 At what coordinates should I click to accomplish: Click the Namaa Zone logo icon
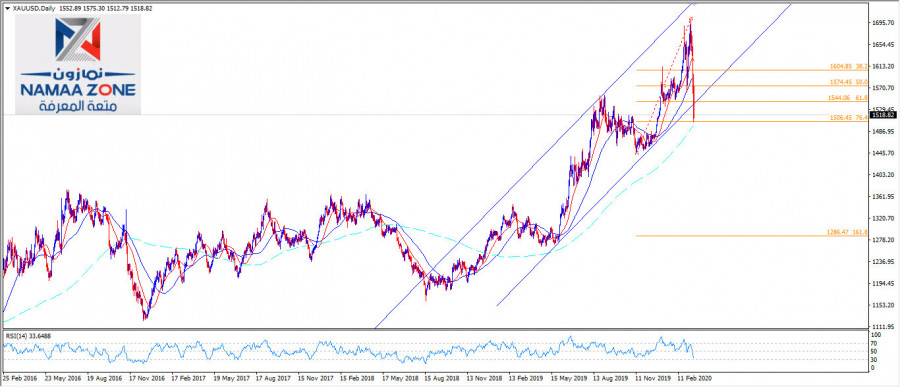(x=77, y=39)
